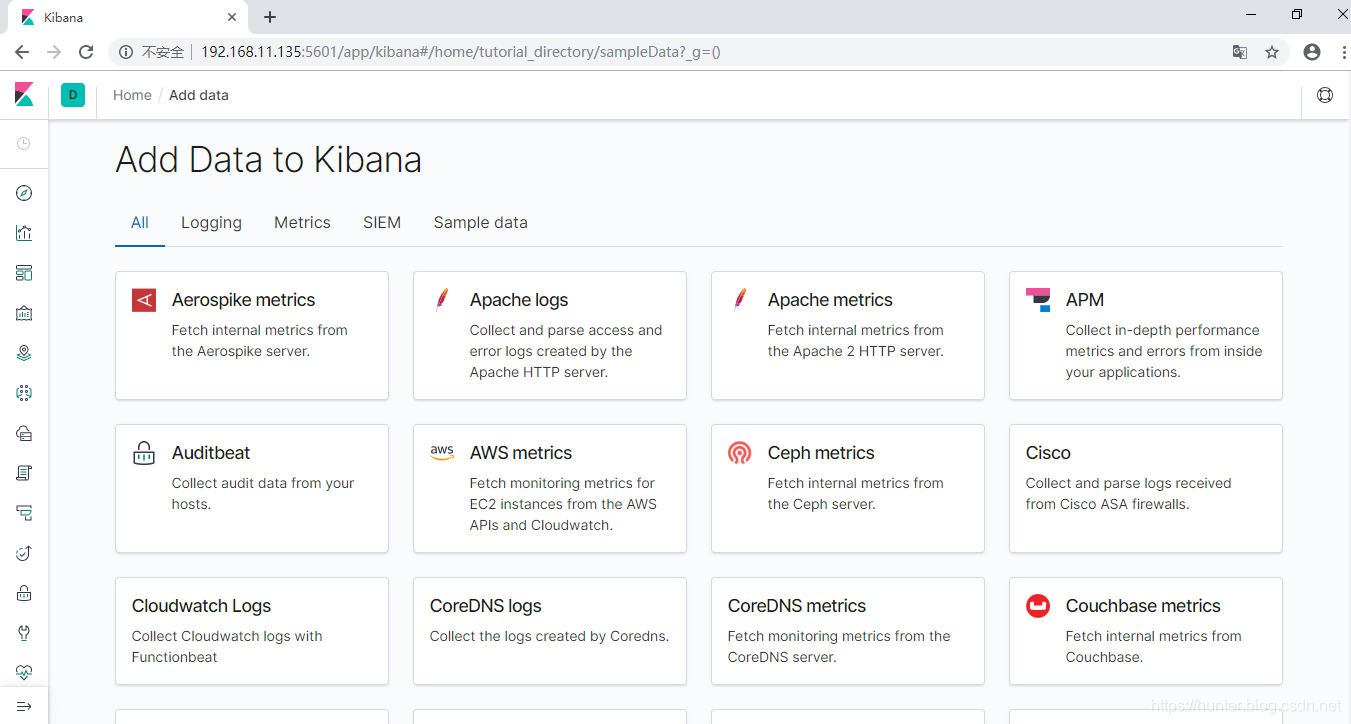Open the Cloudwatch Logs card
Screen dimensions: 1351x724
252,631
